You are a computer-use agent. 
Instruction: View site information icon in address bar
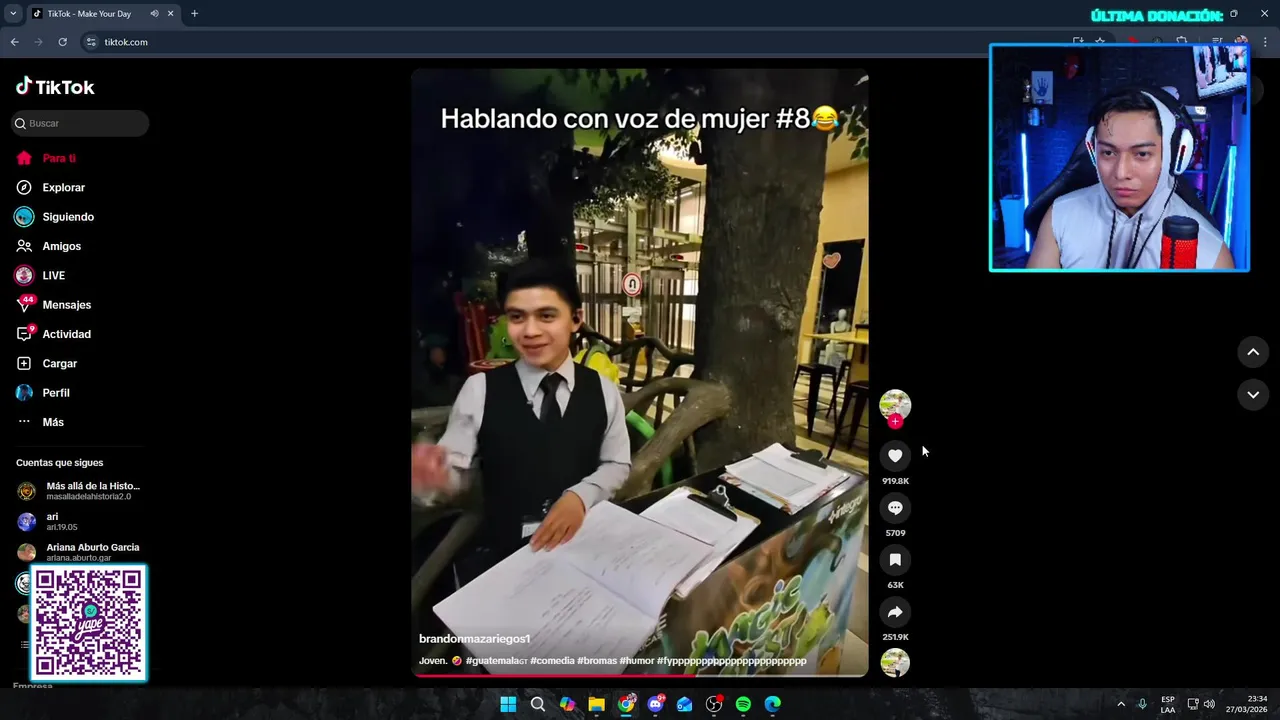[x=91, y=42]
